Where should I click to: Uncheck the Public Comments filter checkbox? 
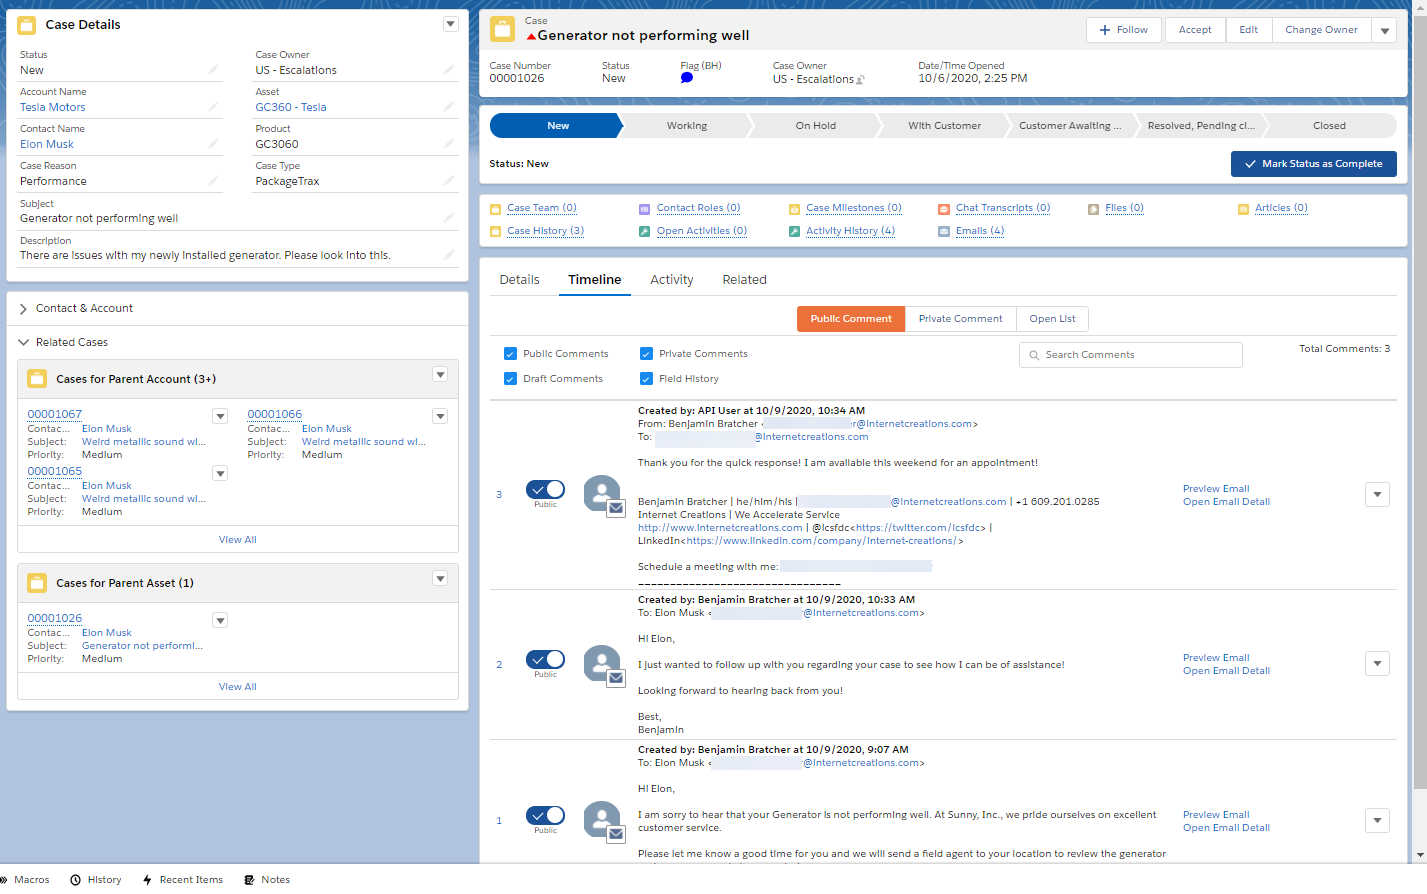coord(510,354)
